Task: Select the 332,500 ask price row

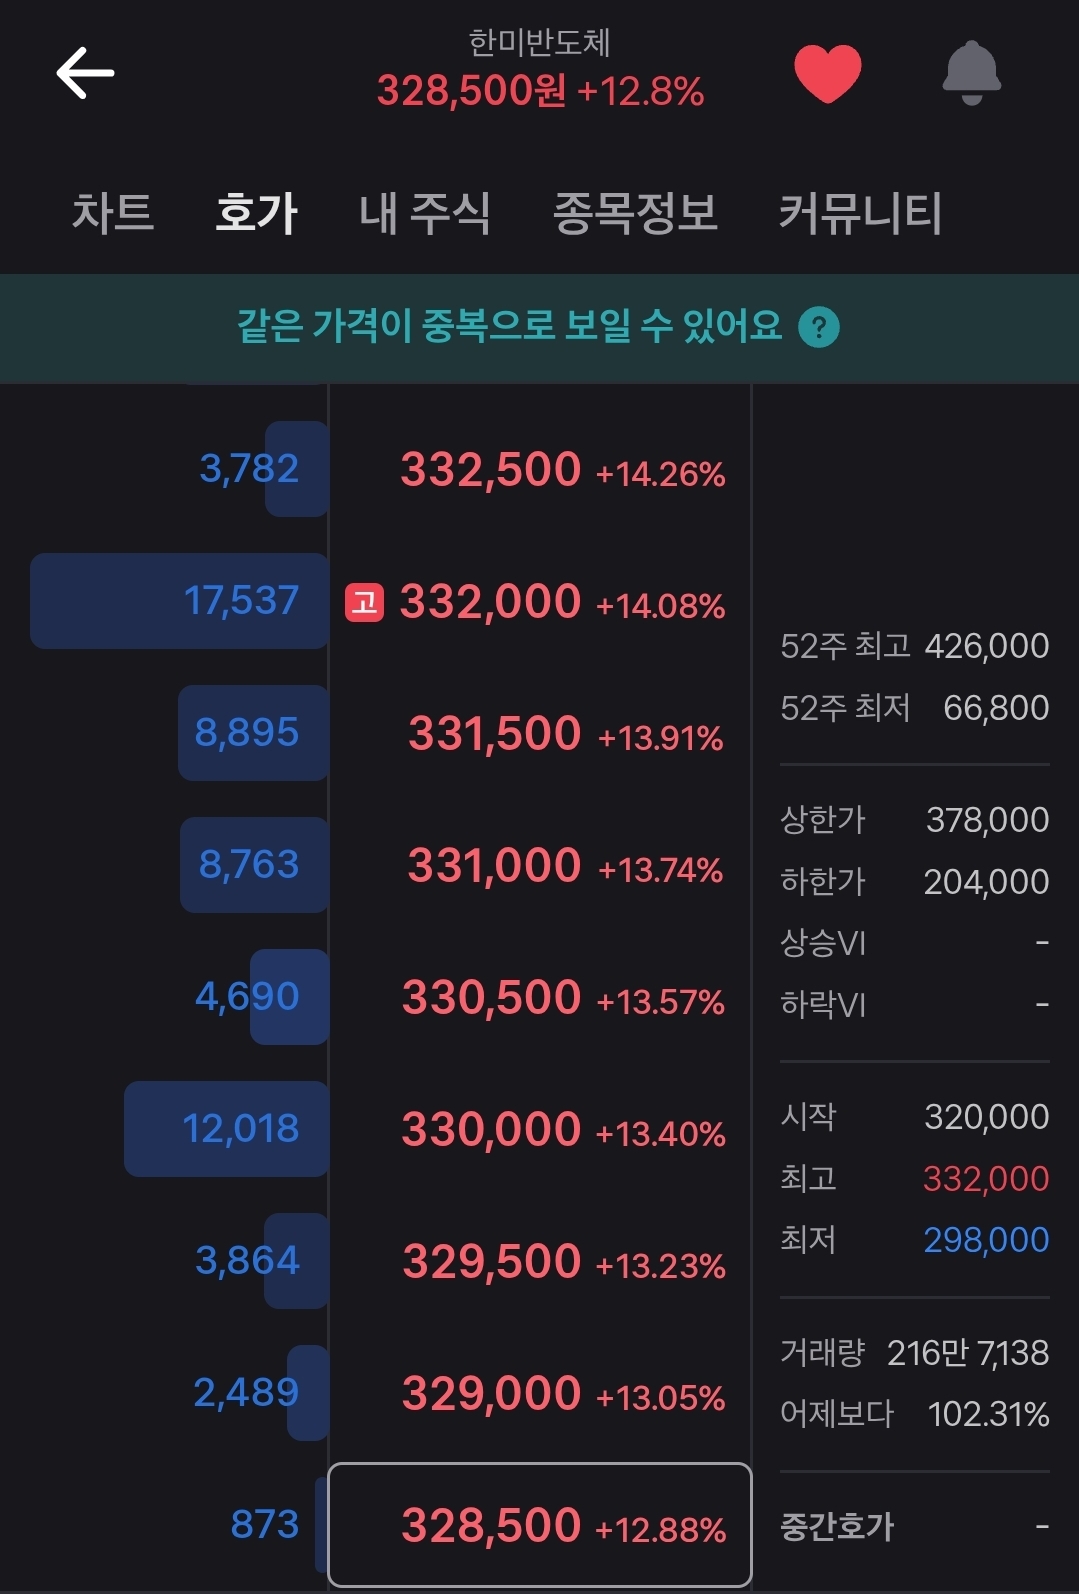Action: coord(540,469)
